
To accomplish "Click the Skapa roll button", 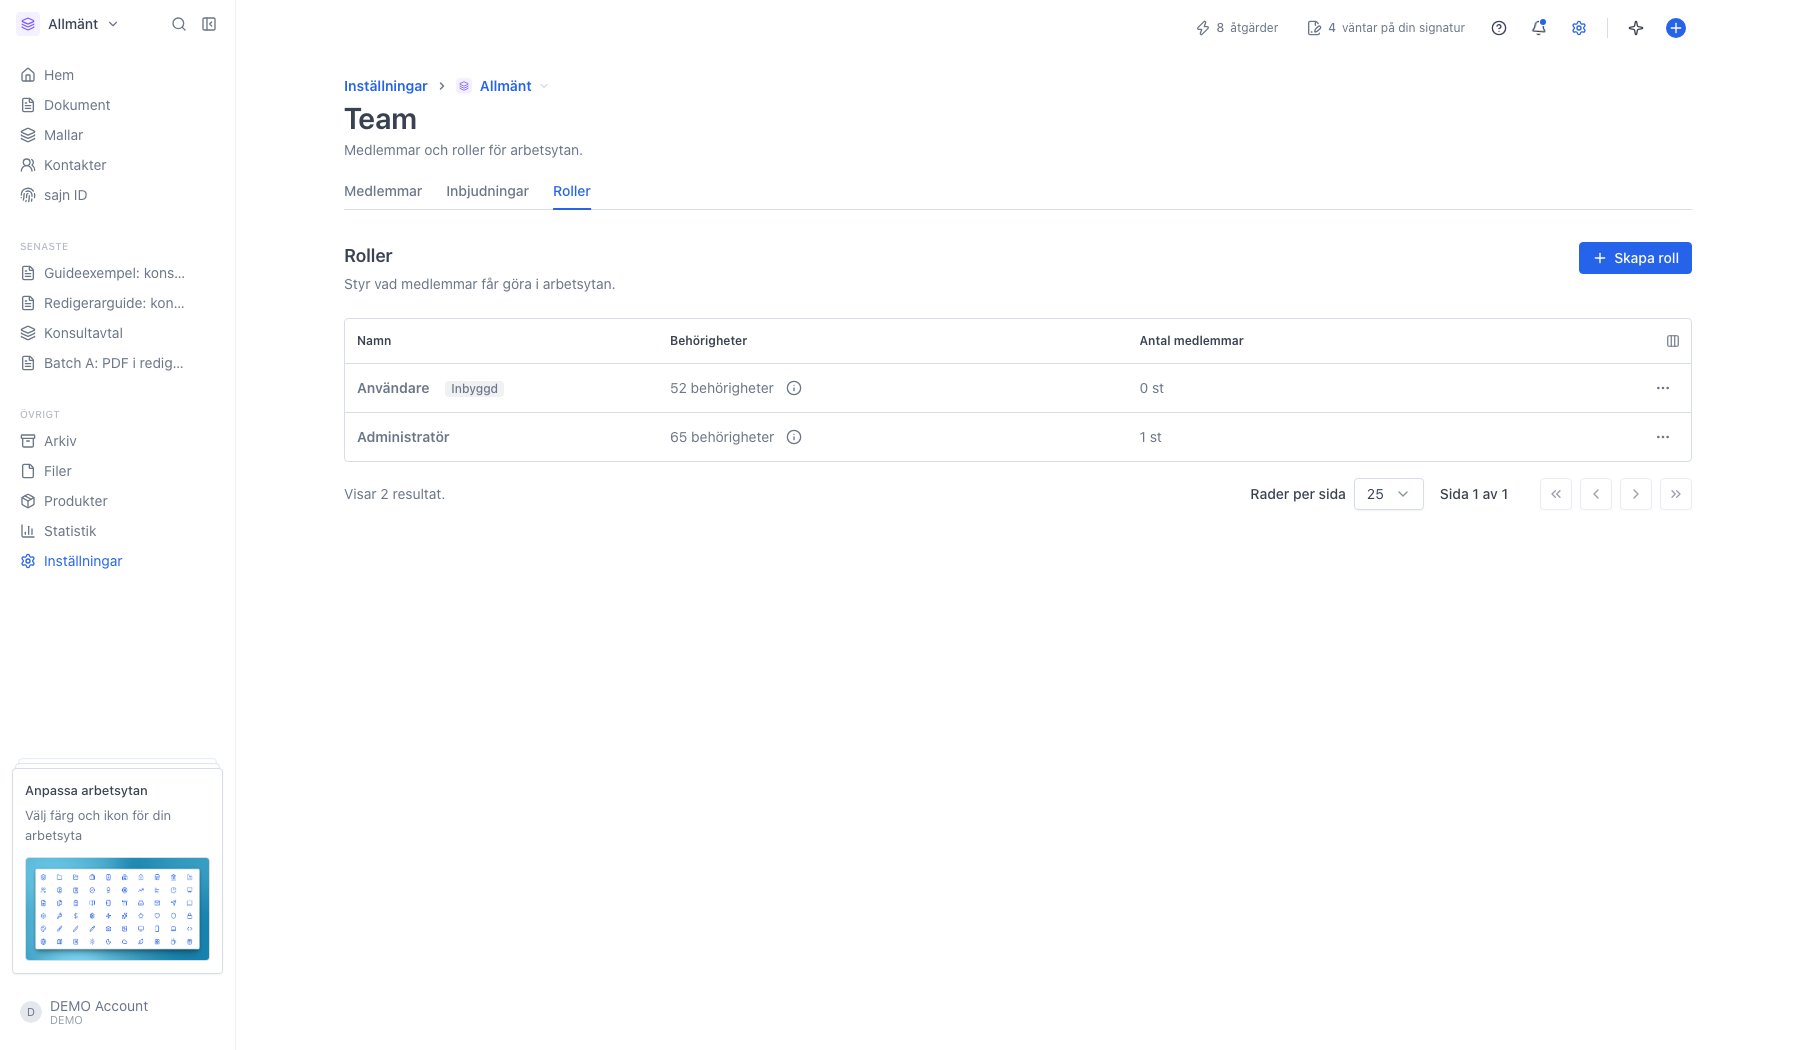I will (x=1635, y=258).
